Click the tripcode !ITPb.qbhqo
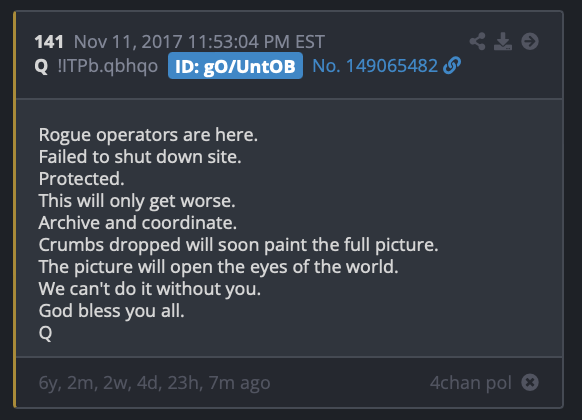 point(108,66)
